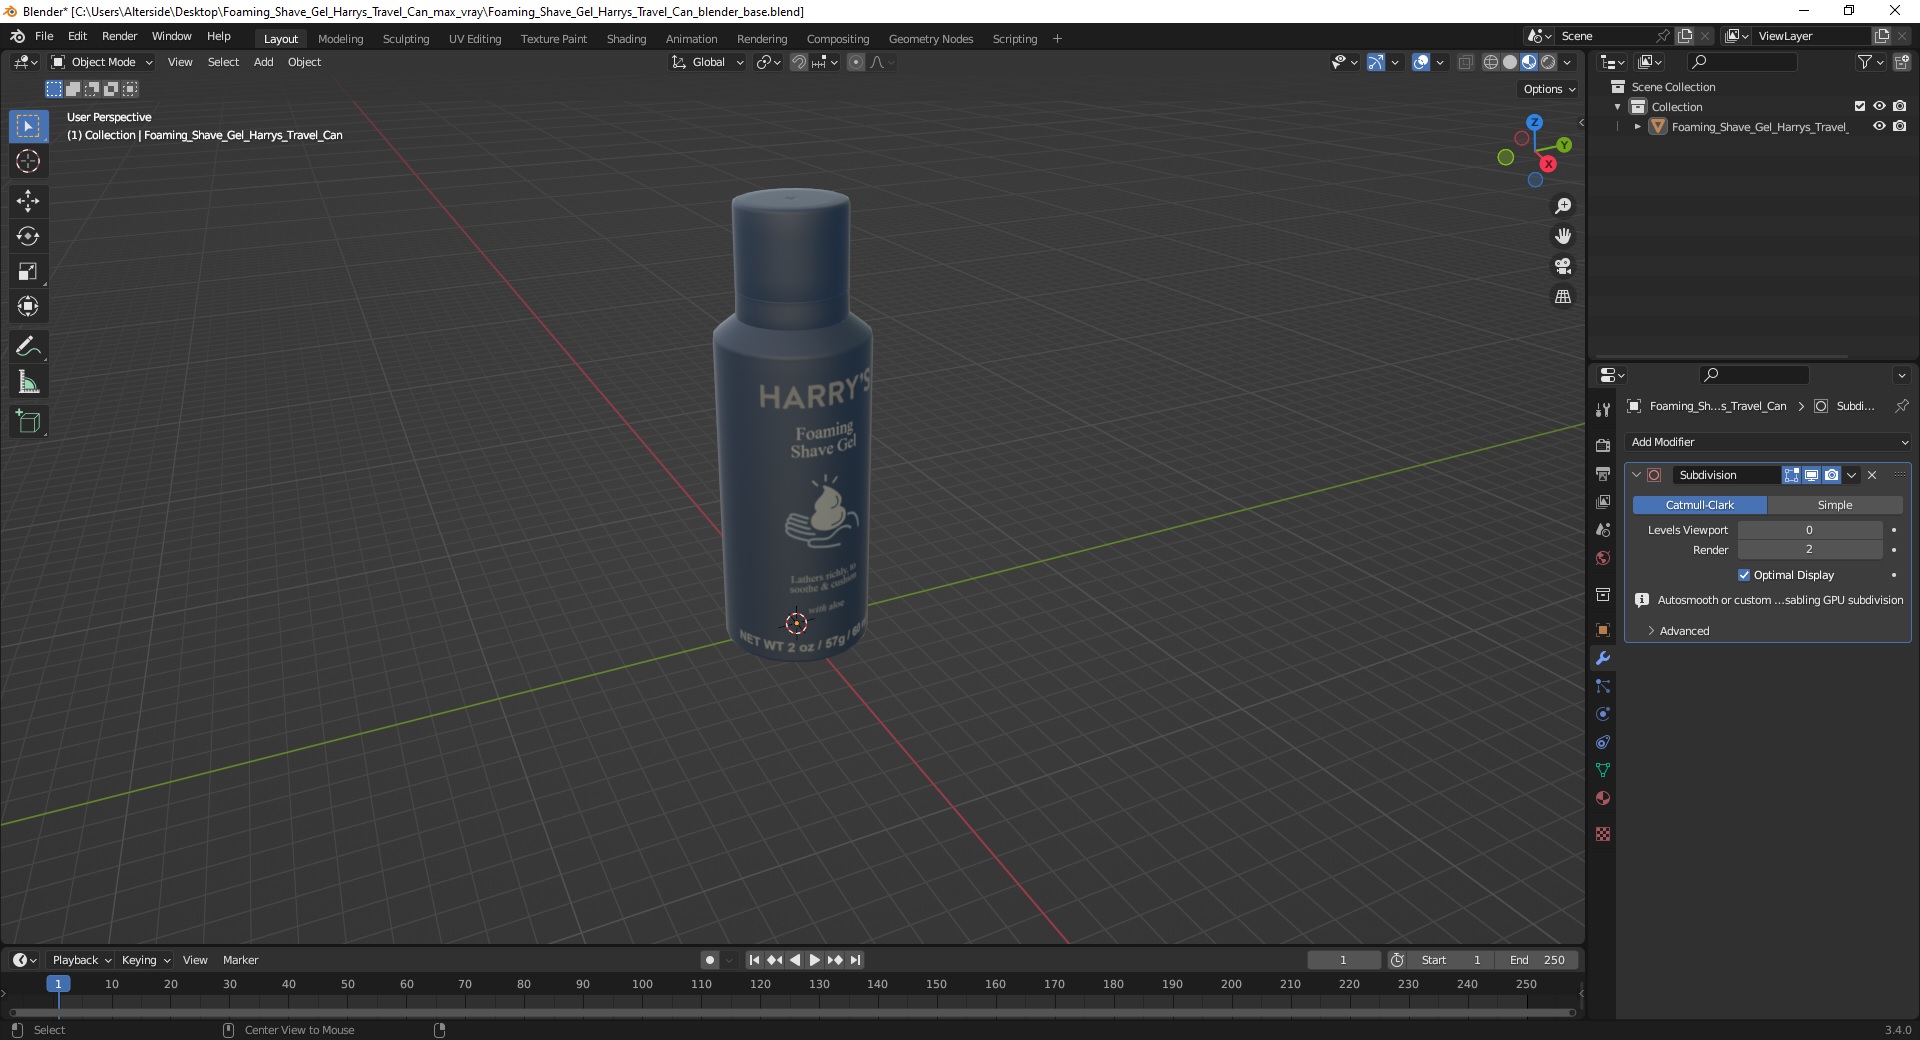Toggle camera view icon

[x=1562, y=266]
